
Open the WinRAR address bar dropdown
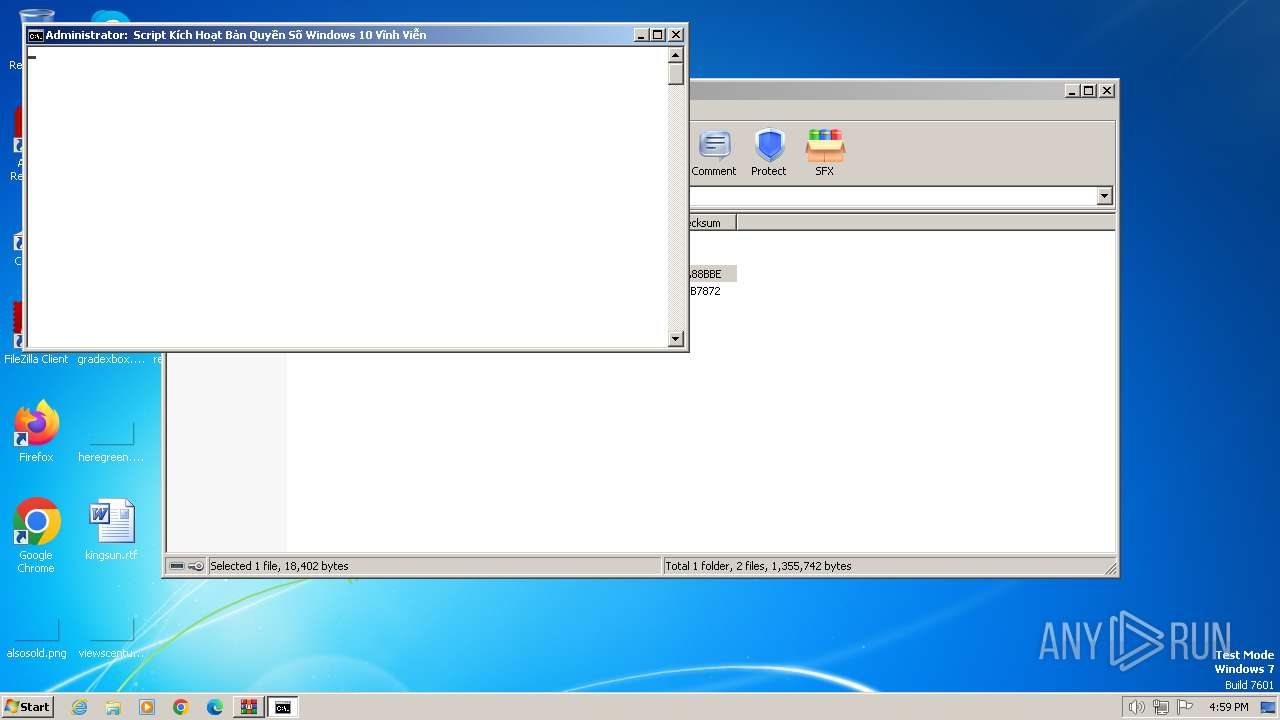pos(1105,196)
